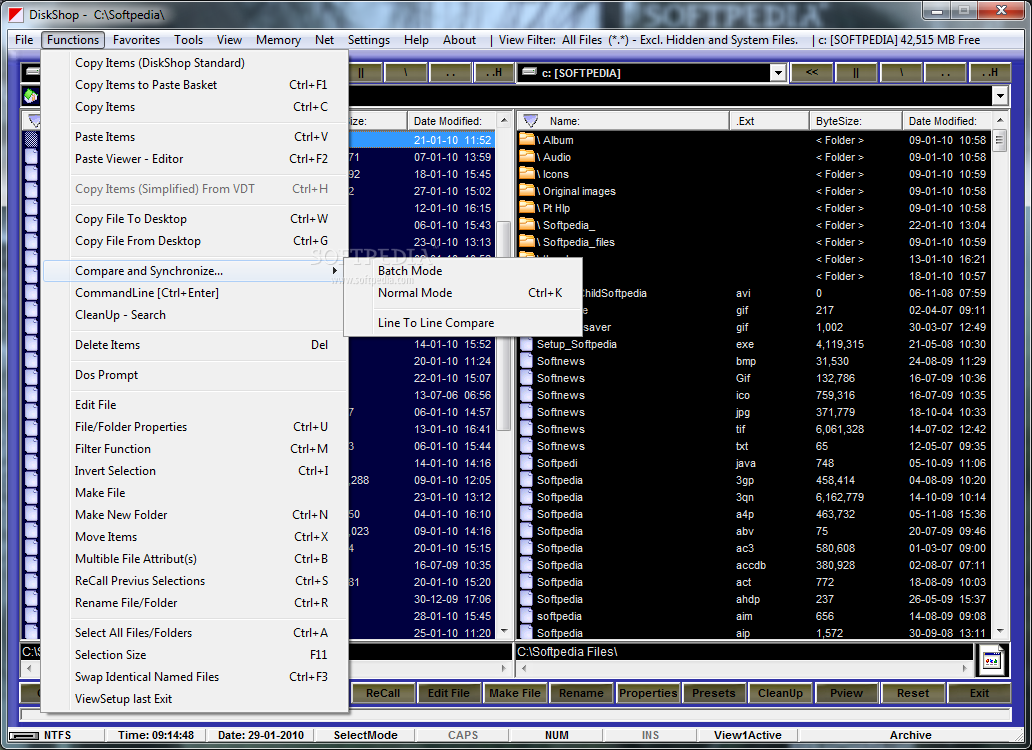Sort right pane by ByteSize column header
The height and width of the screenshot is (750, 1032).
[x=856, y=121]
